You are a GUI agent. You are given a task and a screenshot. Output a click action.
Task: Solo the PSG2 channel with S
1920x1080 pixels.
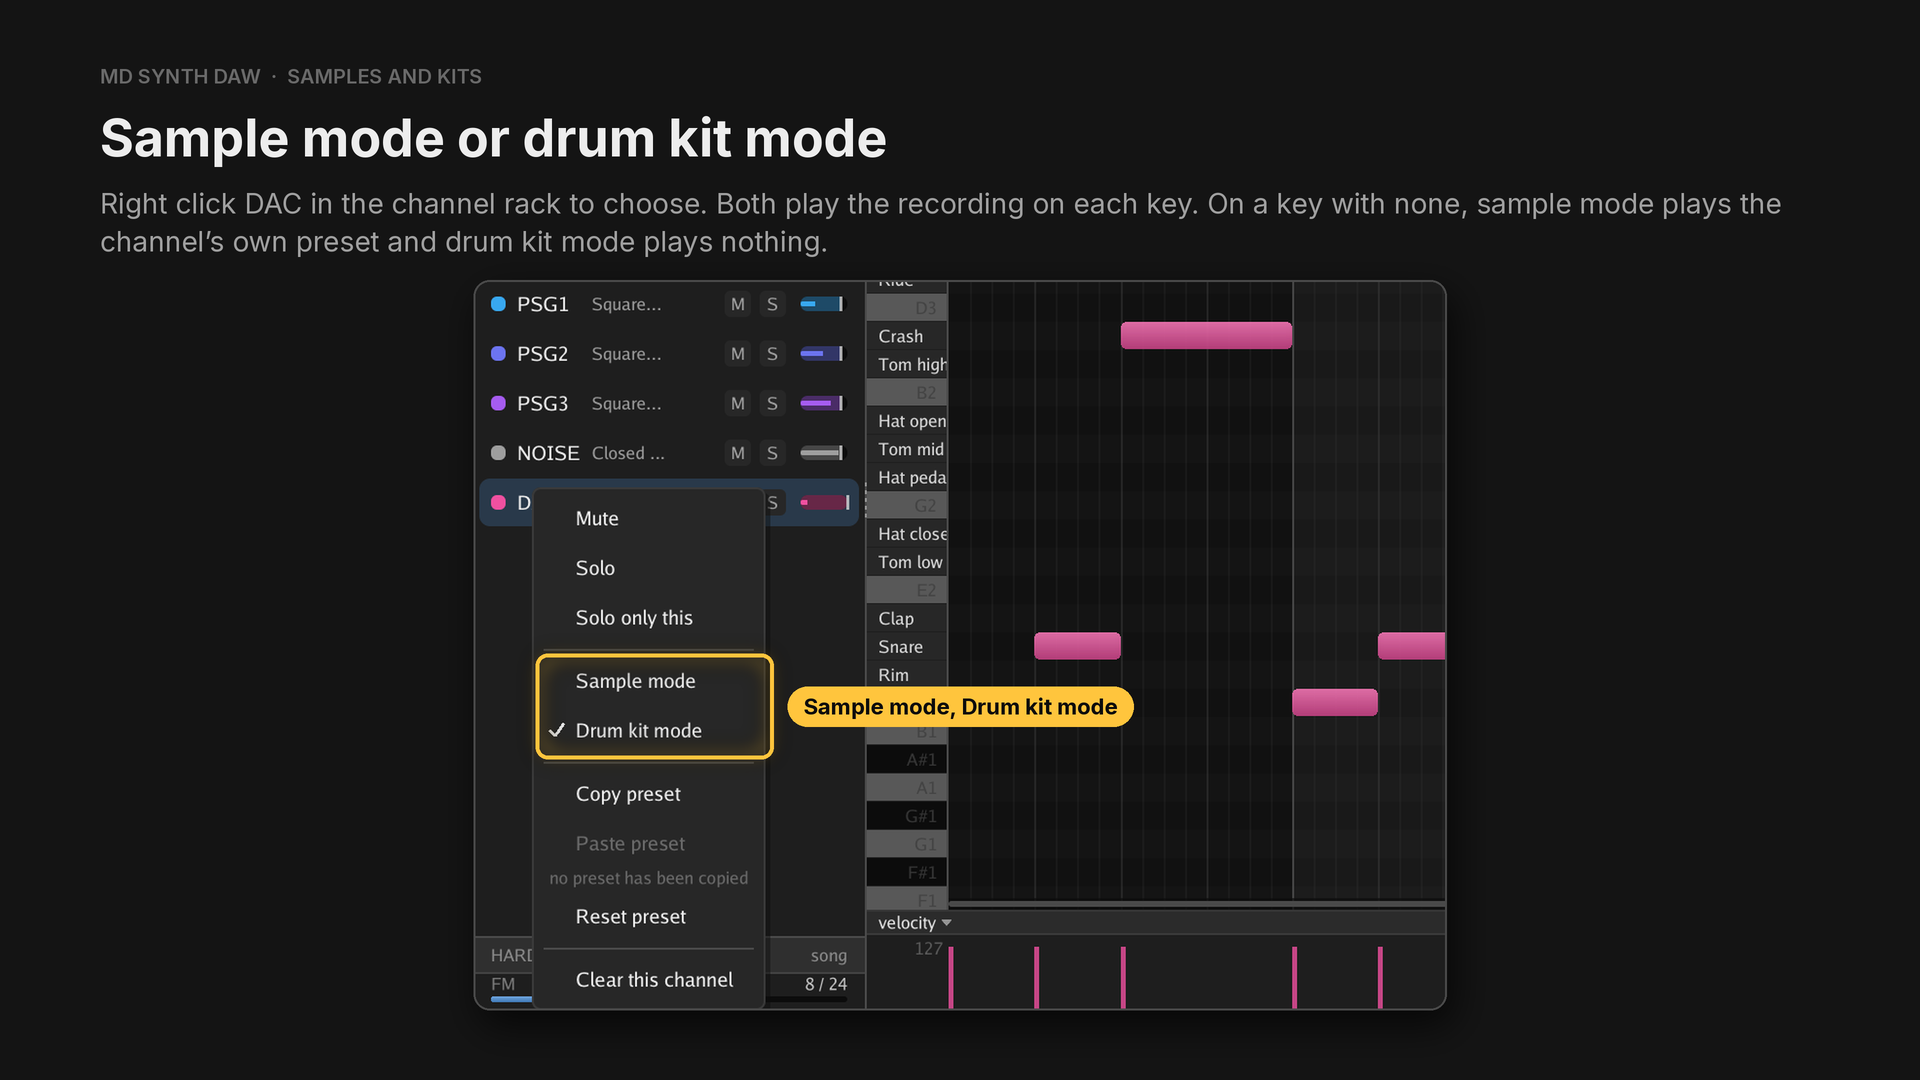(772, 354)
